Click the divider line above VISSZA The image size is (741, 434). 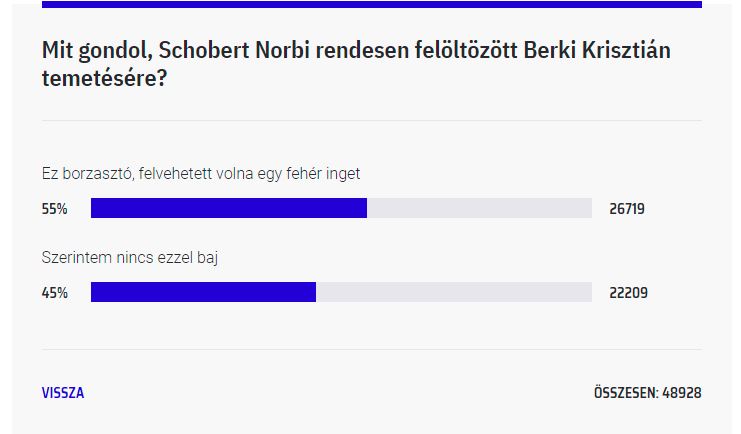click(372, 350)
